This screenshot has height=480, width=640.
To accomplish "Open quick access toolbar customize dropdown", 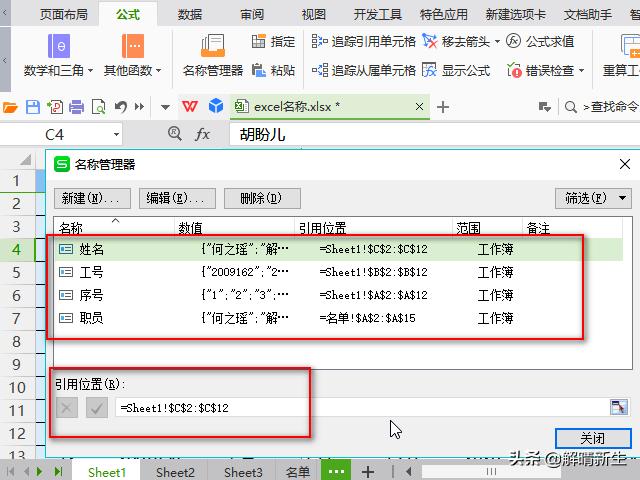I will 165,107.
